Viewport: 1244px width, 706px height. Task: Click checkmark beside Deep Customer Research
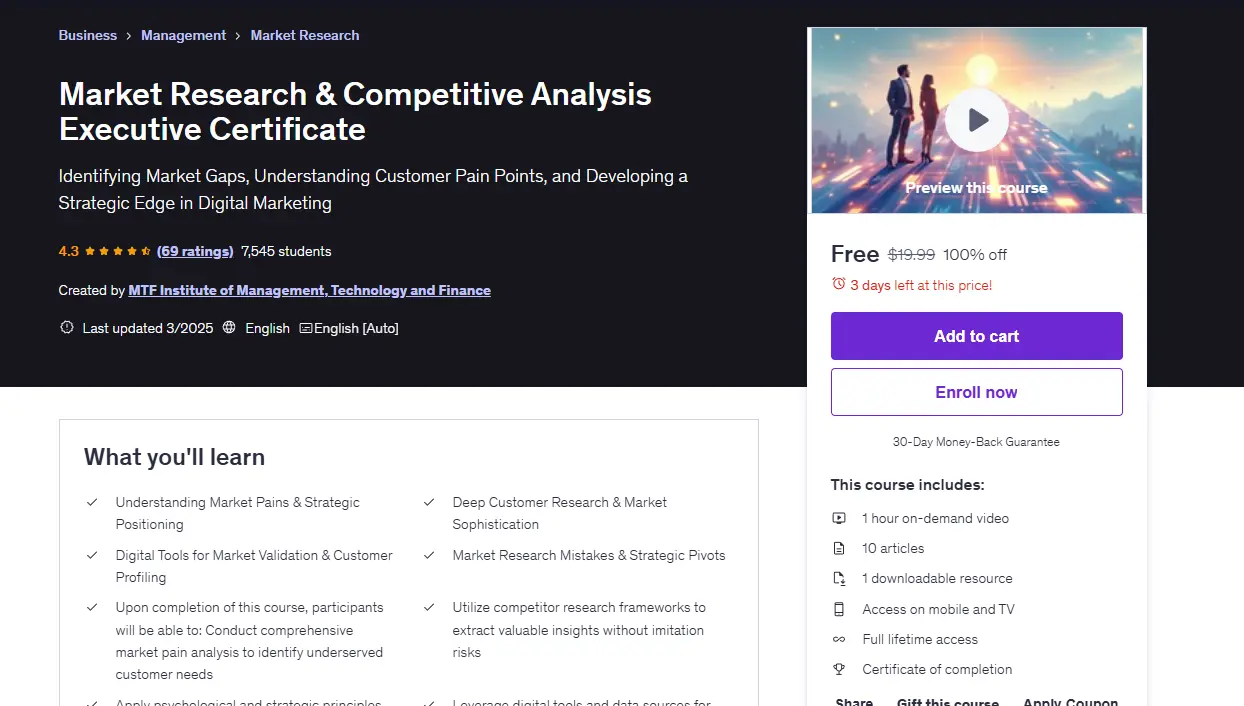pos(429,502)
